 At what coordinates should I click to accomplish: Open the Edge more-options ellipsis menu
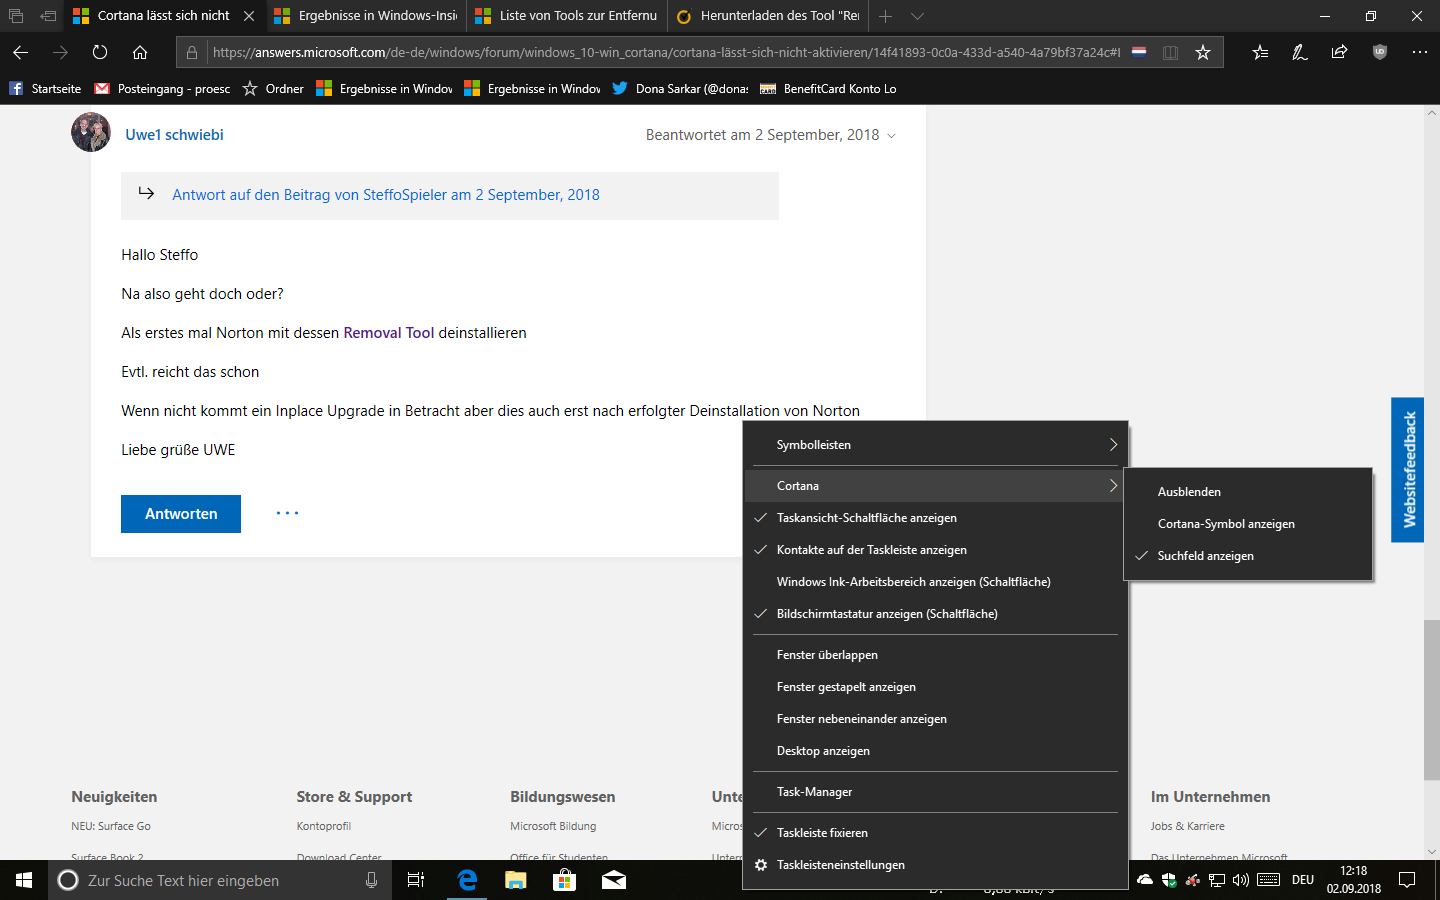click(x=1420, y=52)
